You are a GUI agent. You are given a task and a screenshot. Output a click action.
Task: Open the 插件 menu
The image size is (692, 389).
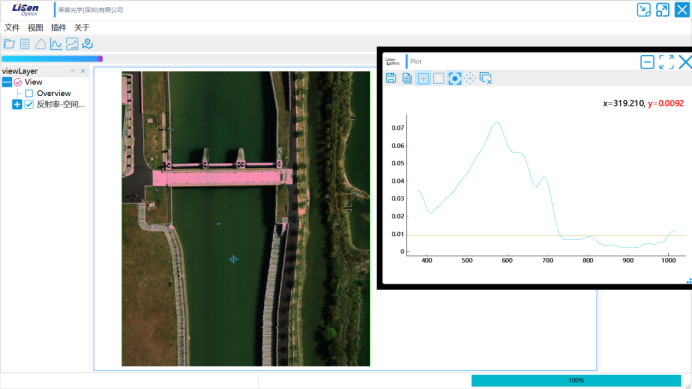[58, 27]
